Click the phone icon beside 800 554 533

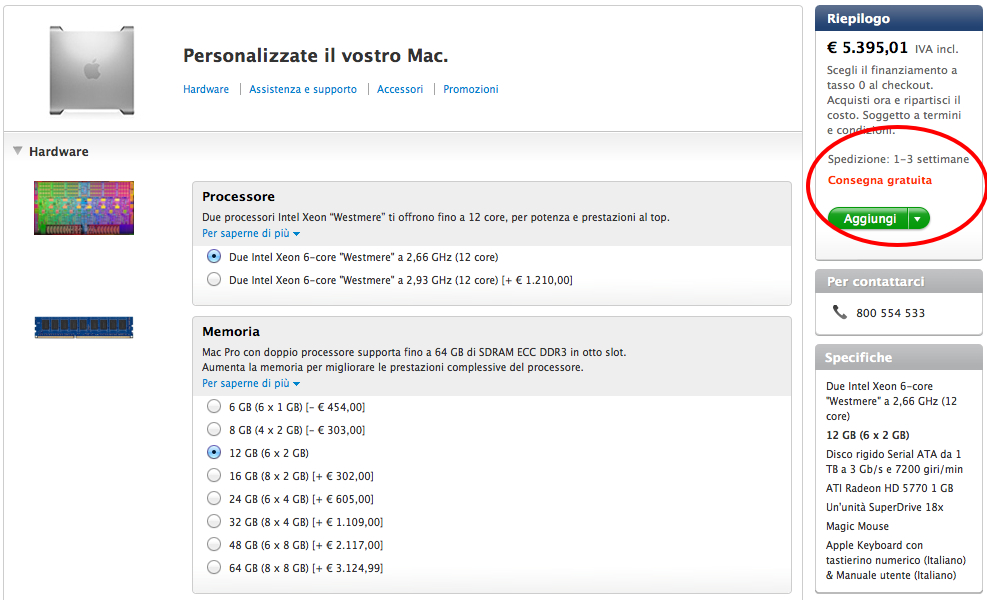coord(840,312)
